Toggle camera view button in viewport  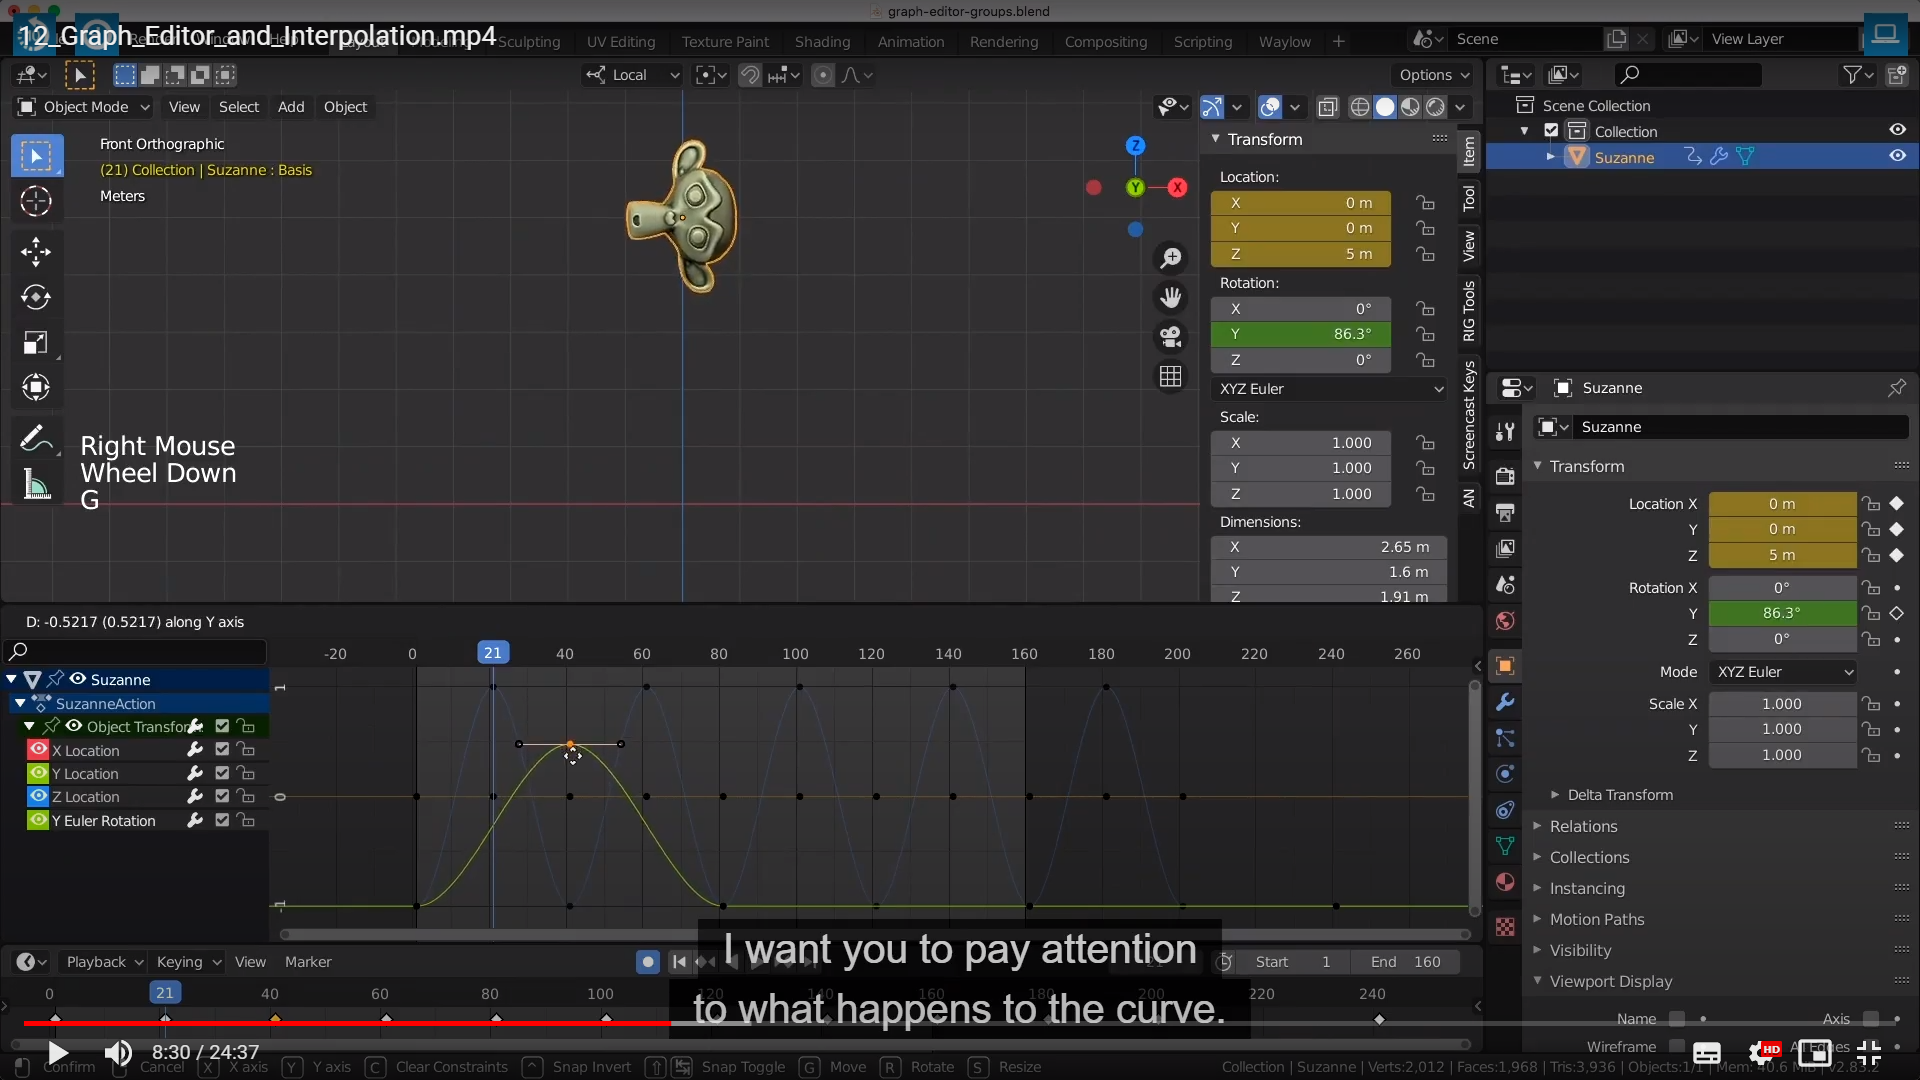click(x=1170, y=336)
